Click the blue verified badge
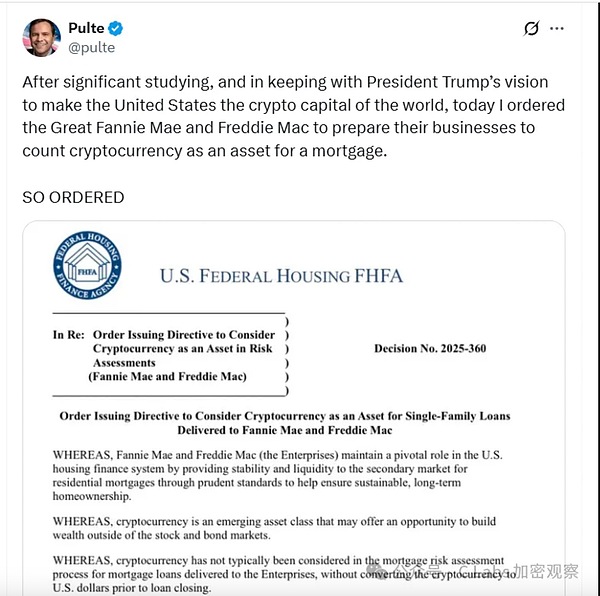The height and width of the screenshot is (596, 600). tap(116, 28)
